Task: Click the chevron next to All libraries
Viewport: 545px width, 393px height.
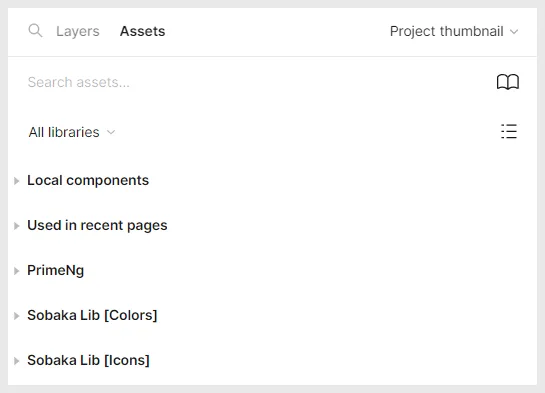Action: coord(111,132)
